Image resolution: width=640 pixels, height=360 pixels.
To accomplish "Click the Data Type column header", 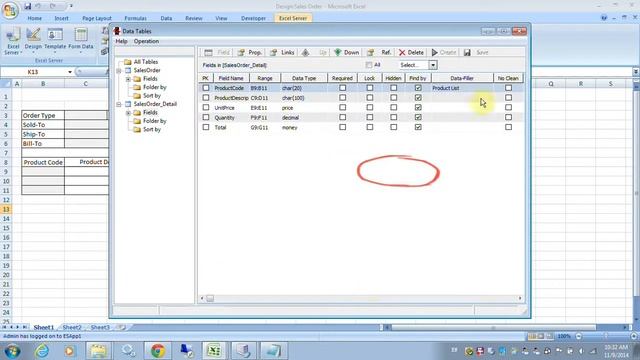I will [x=304, y=78].
